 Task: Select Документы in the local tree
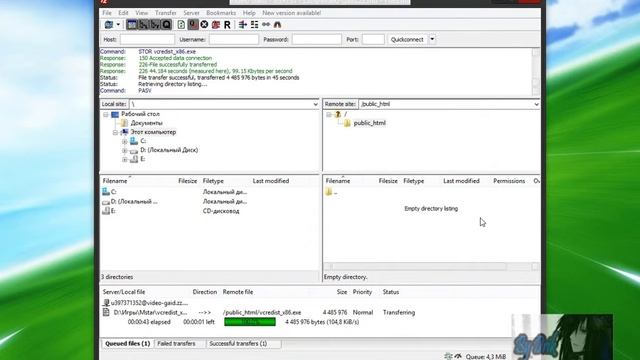(147, 123)
